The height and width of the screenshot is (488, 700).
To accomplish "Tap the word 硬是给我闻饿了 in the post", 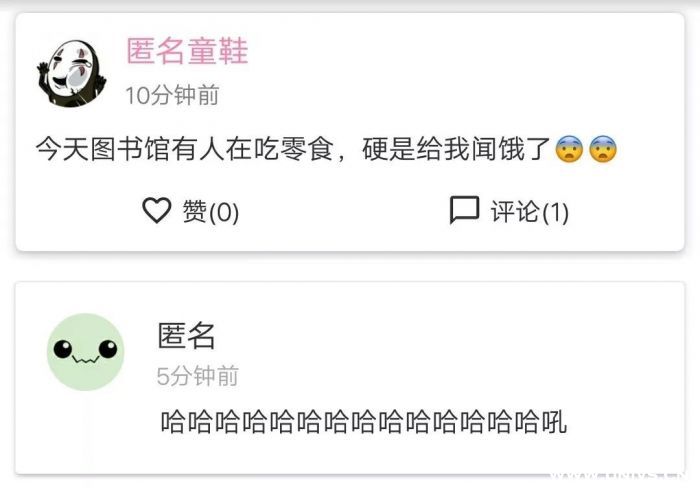I will pyautogui.click(x=456, y=149).
